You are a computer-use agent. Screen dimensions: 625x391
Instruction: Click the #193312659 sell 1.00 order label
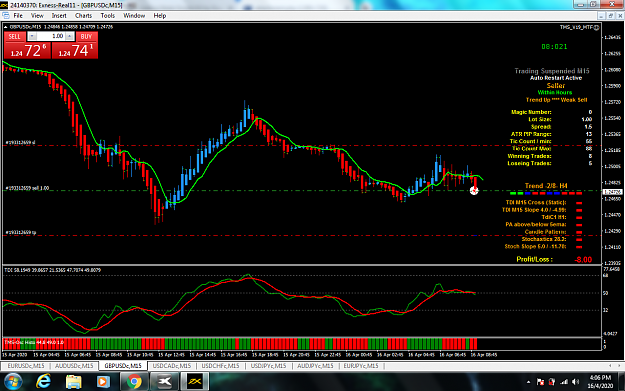click(x=27, y=188)
